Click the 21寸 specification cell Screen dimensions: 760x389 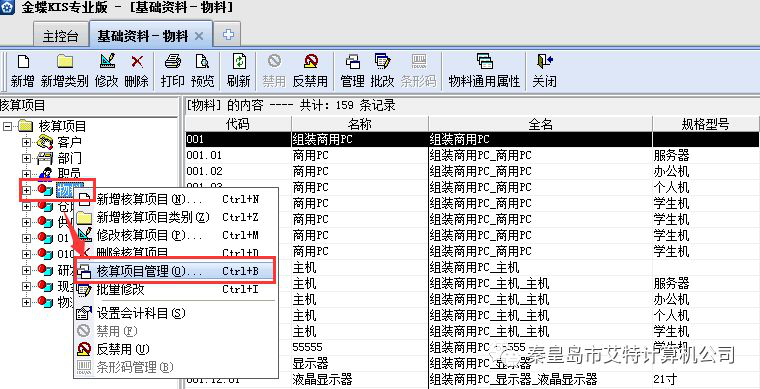click(x=706, y=379)
